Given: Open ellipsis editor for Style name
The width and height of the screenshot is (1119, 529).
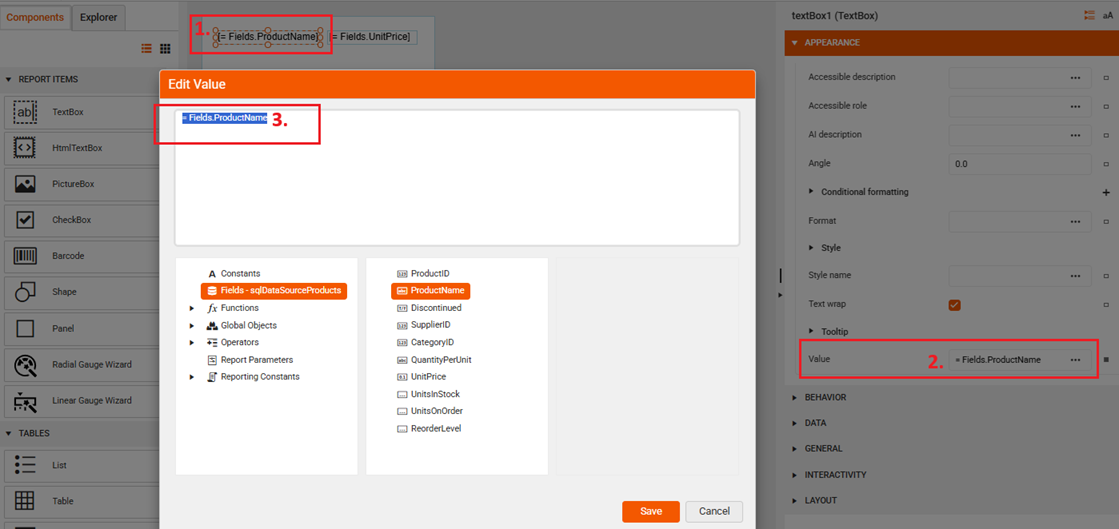Looking at the screenshot, I should tap(1075, 276).
